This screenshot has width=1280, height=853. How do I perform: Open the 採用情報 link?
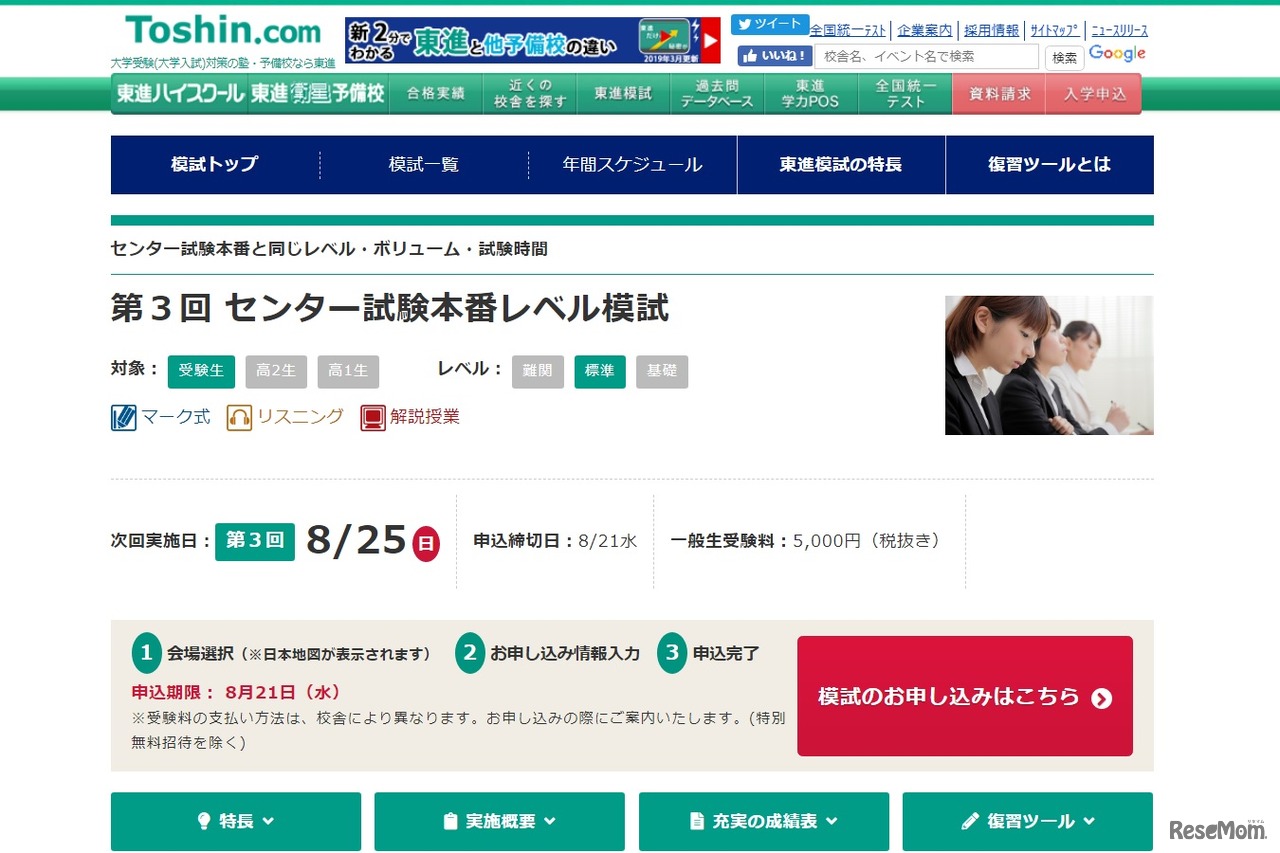point(991,30)
